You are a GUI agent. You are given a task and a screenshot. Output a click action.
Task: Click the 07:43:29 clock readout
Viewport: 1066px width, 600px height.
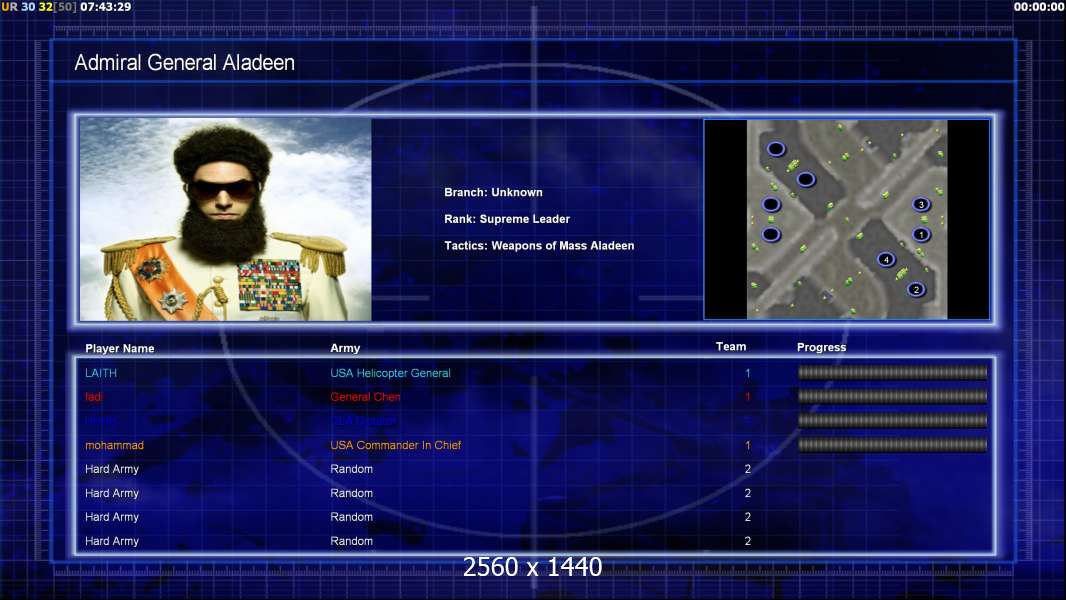[105, 7]
